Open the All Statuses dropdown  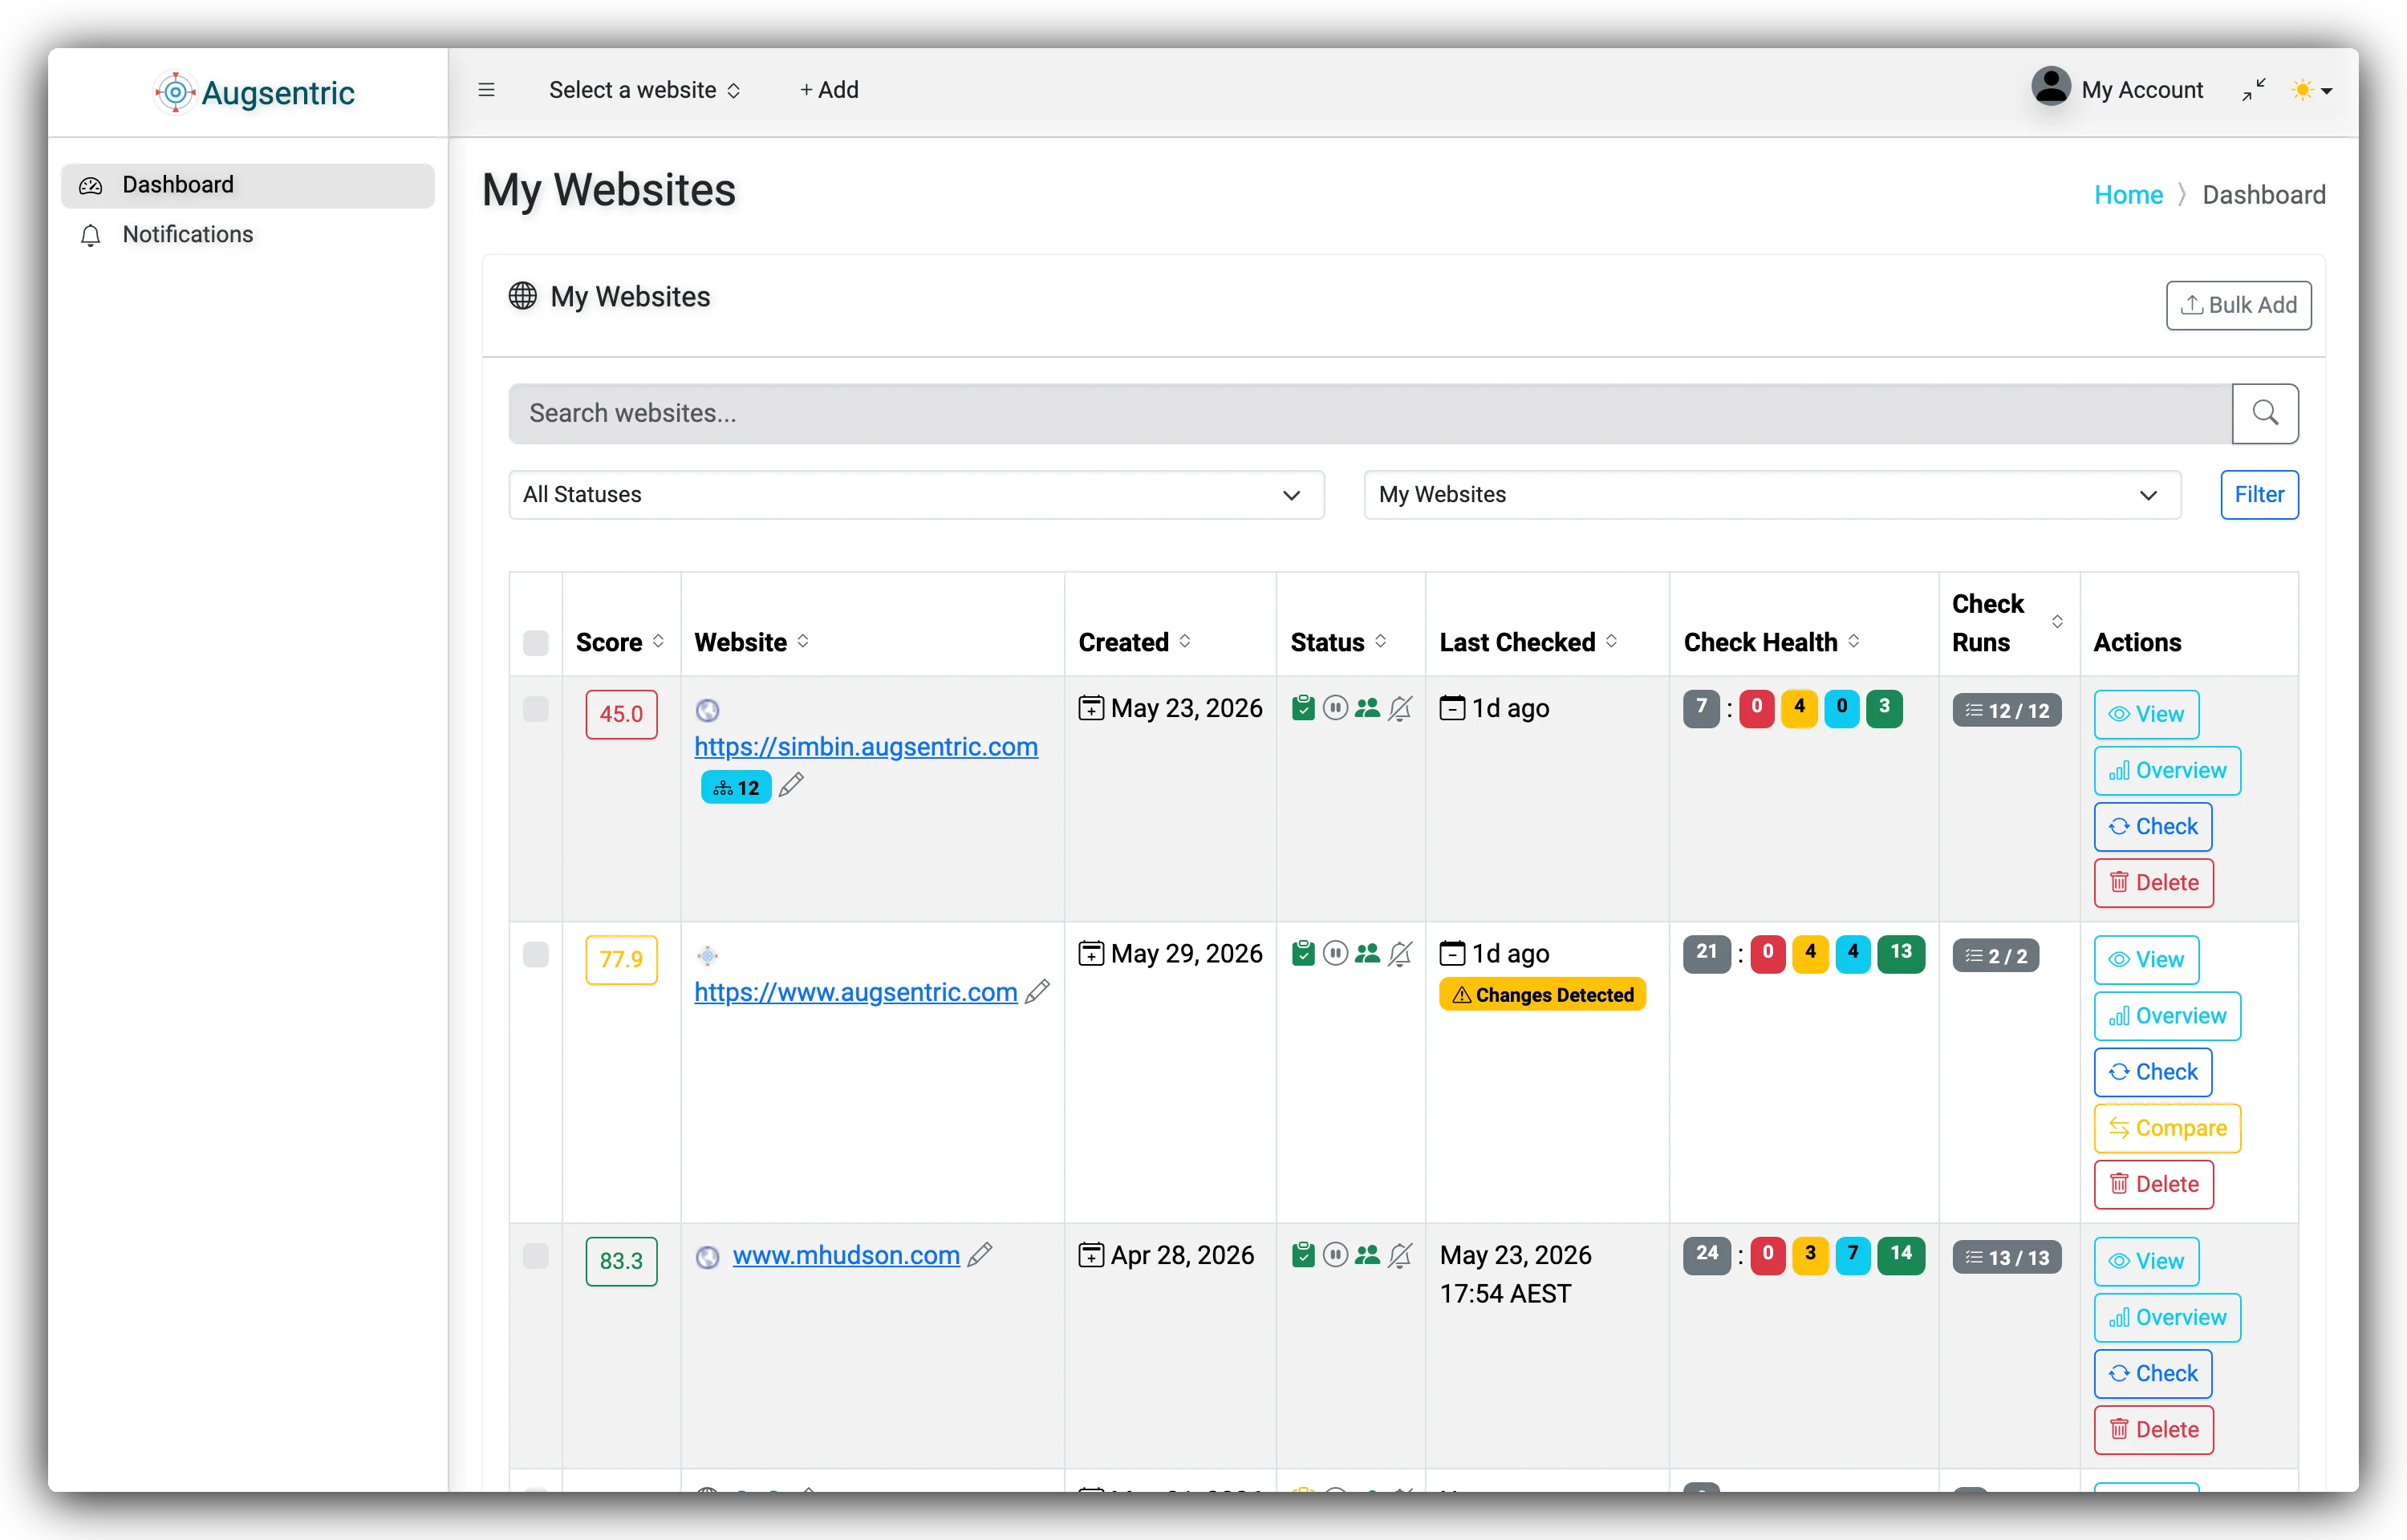point(916,495)
